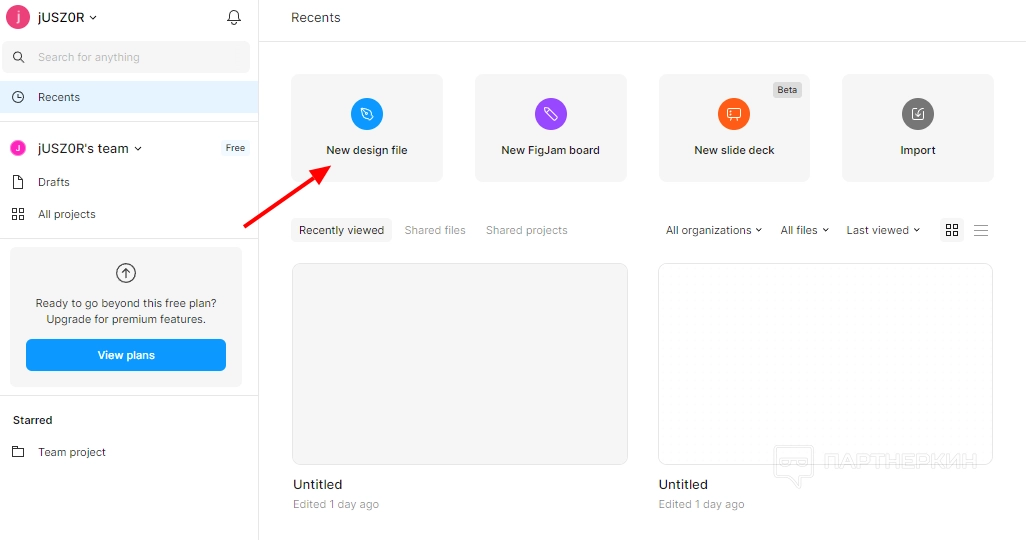This screenshot has width=1028, height=540.
Task: Expand the jUSZ0R account dropdown
Action: pyautogui.click(x=68, y=18)
